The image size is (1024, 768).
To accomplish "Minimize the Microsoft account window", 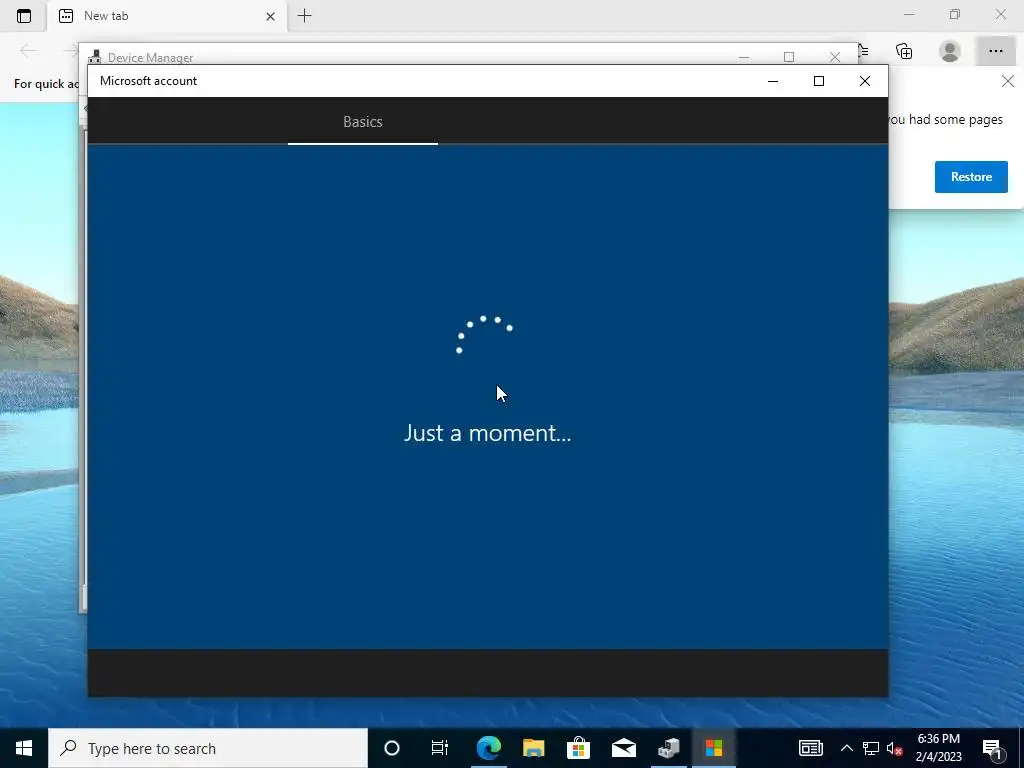I will tap(773, 81).
